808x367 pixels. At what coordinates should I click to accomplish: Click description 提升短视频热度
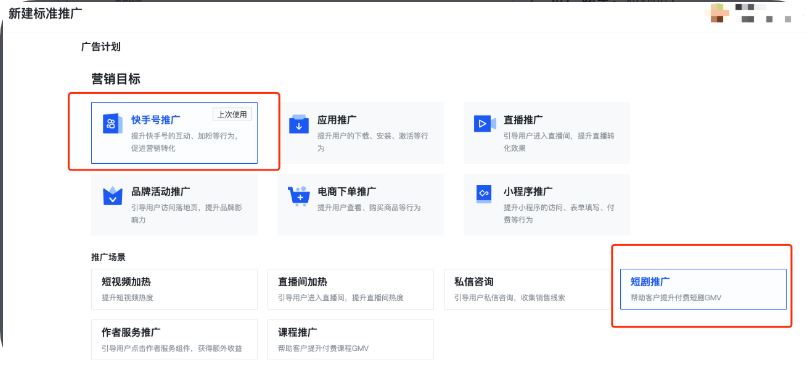tap(127, 298)
